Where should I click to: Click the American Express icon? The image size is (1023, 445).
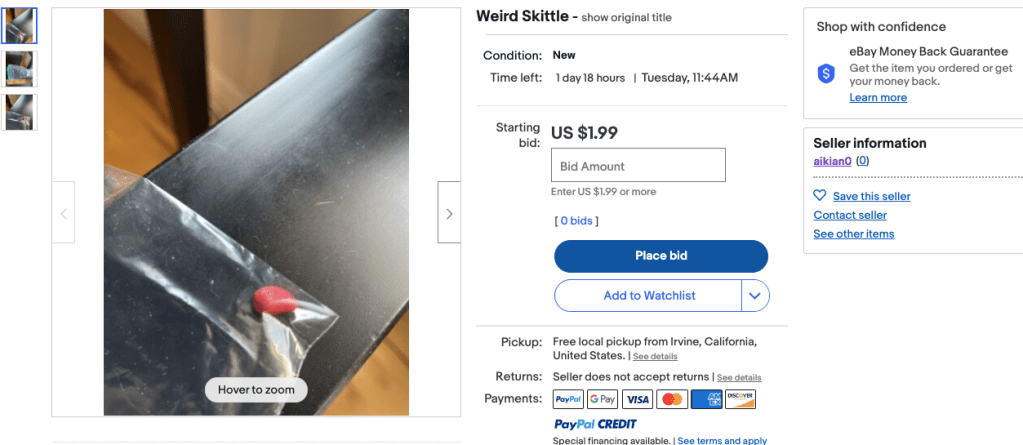[707, 400]
